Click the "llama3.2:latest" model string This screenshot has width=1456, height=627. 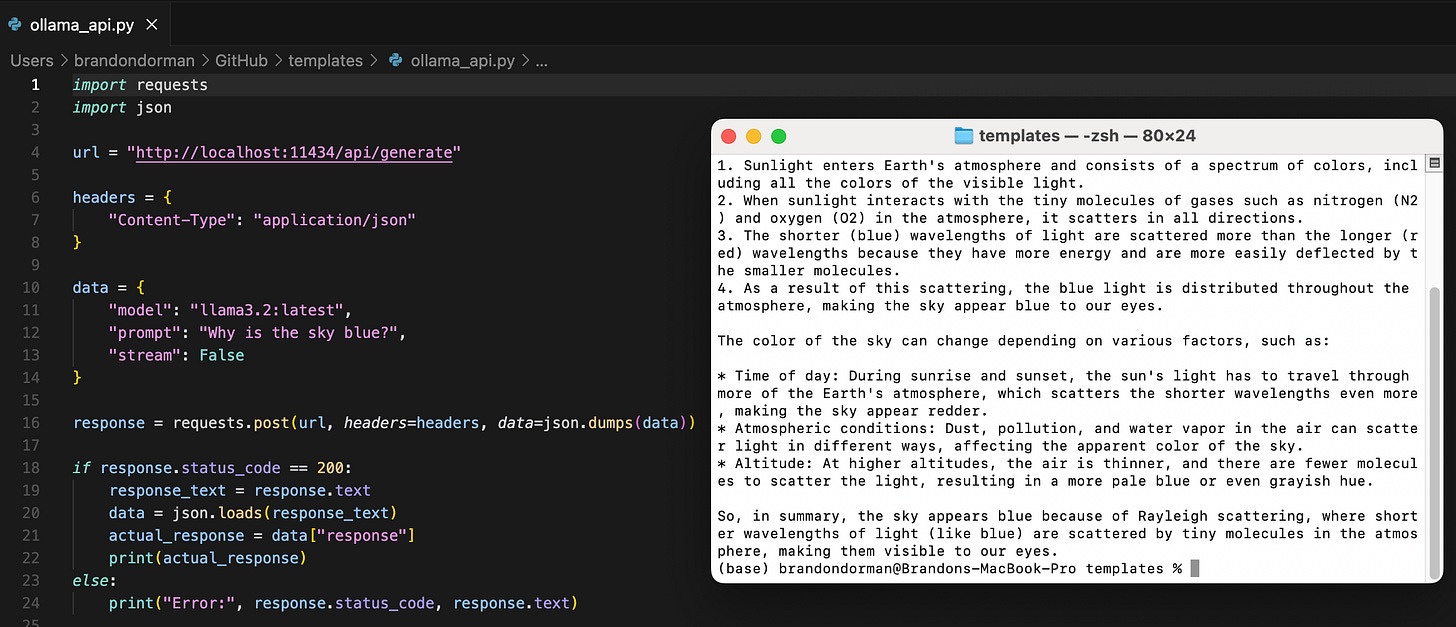[266, 310]
